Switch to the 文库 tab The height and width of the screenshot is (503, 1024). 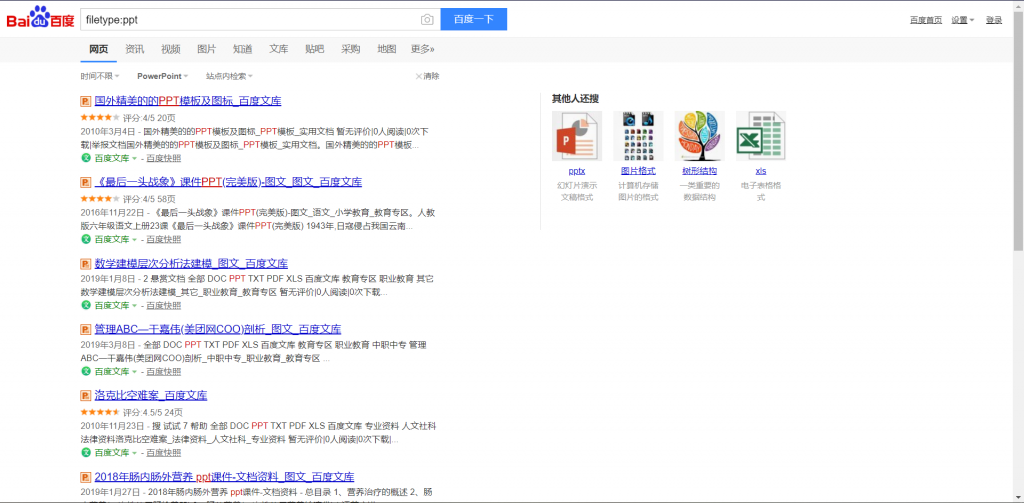pyautogui.click(x=279, y=49)
